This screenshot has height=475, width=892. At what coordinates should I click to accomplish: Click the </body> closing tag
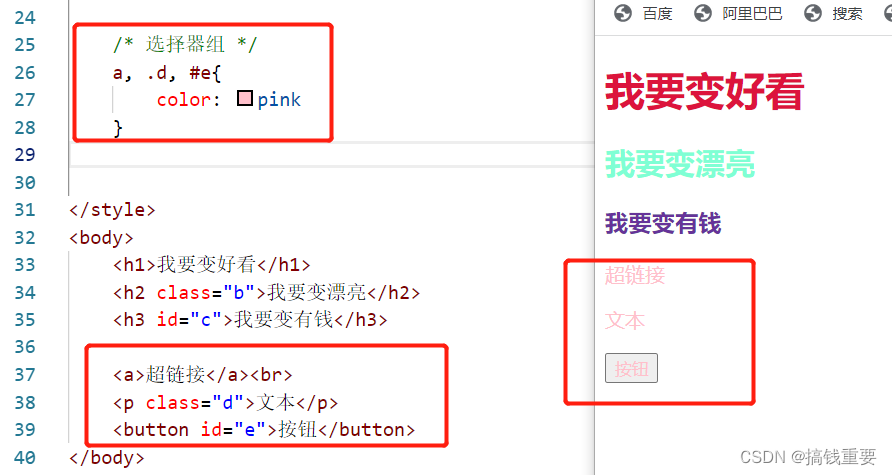coord(107,457)
